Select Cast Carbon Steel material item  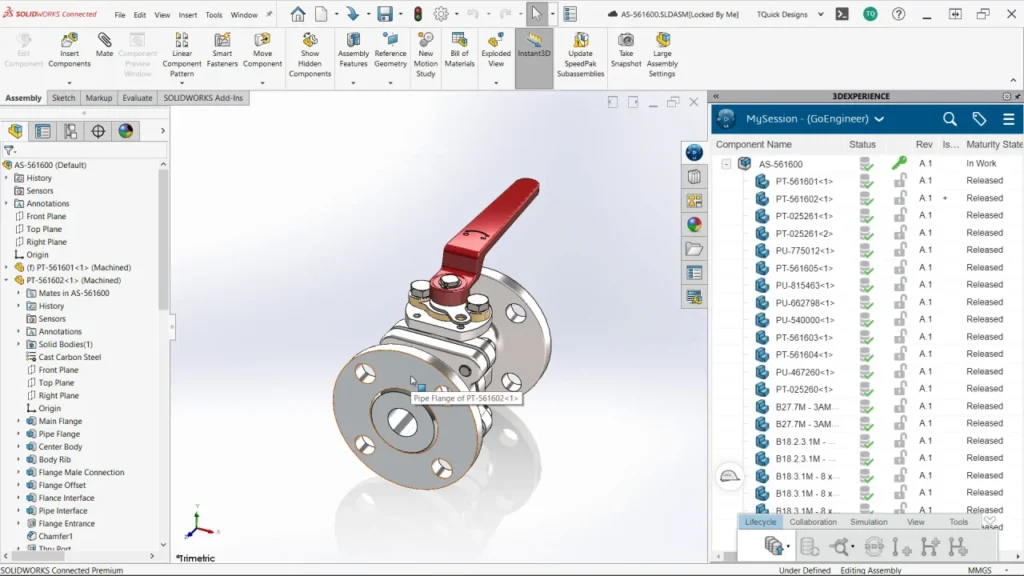[x=69, y=357]
